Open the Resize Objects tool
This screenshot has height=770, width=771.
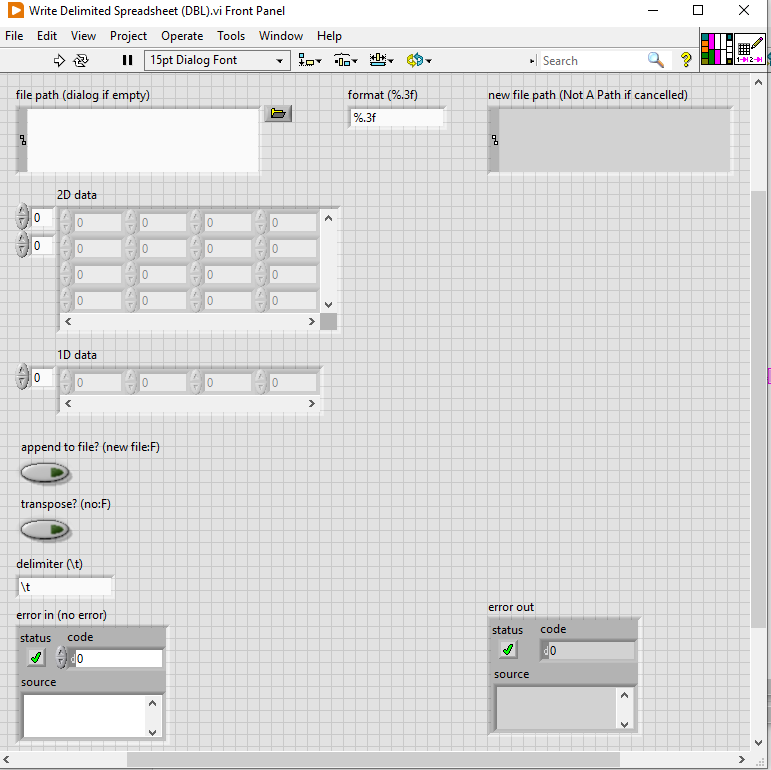(382, 60)
